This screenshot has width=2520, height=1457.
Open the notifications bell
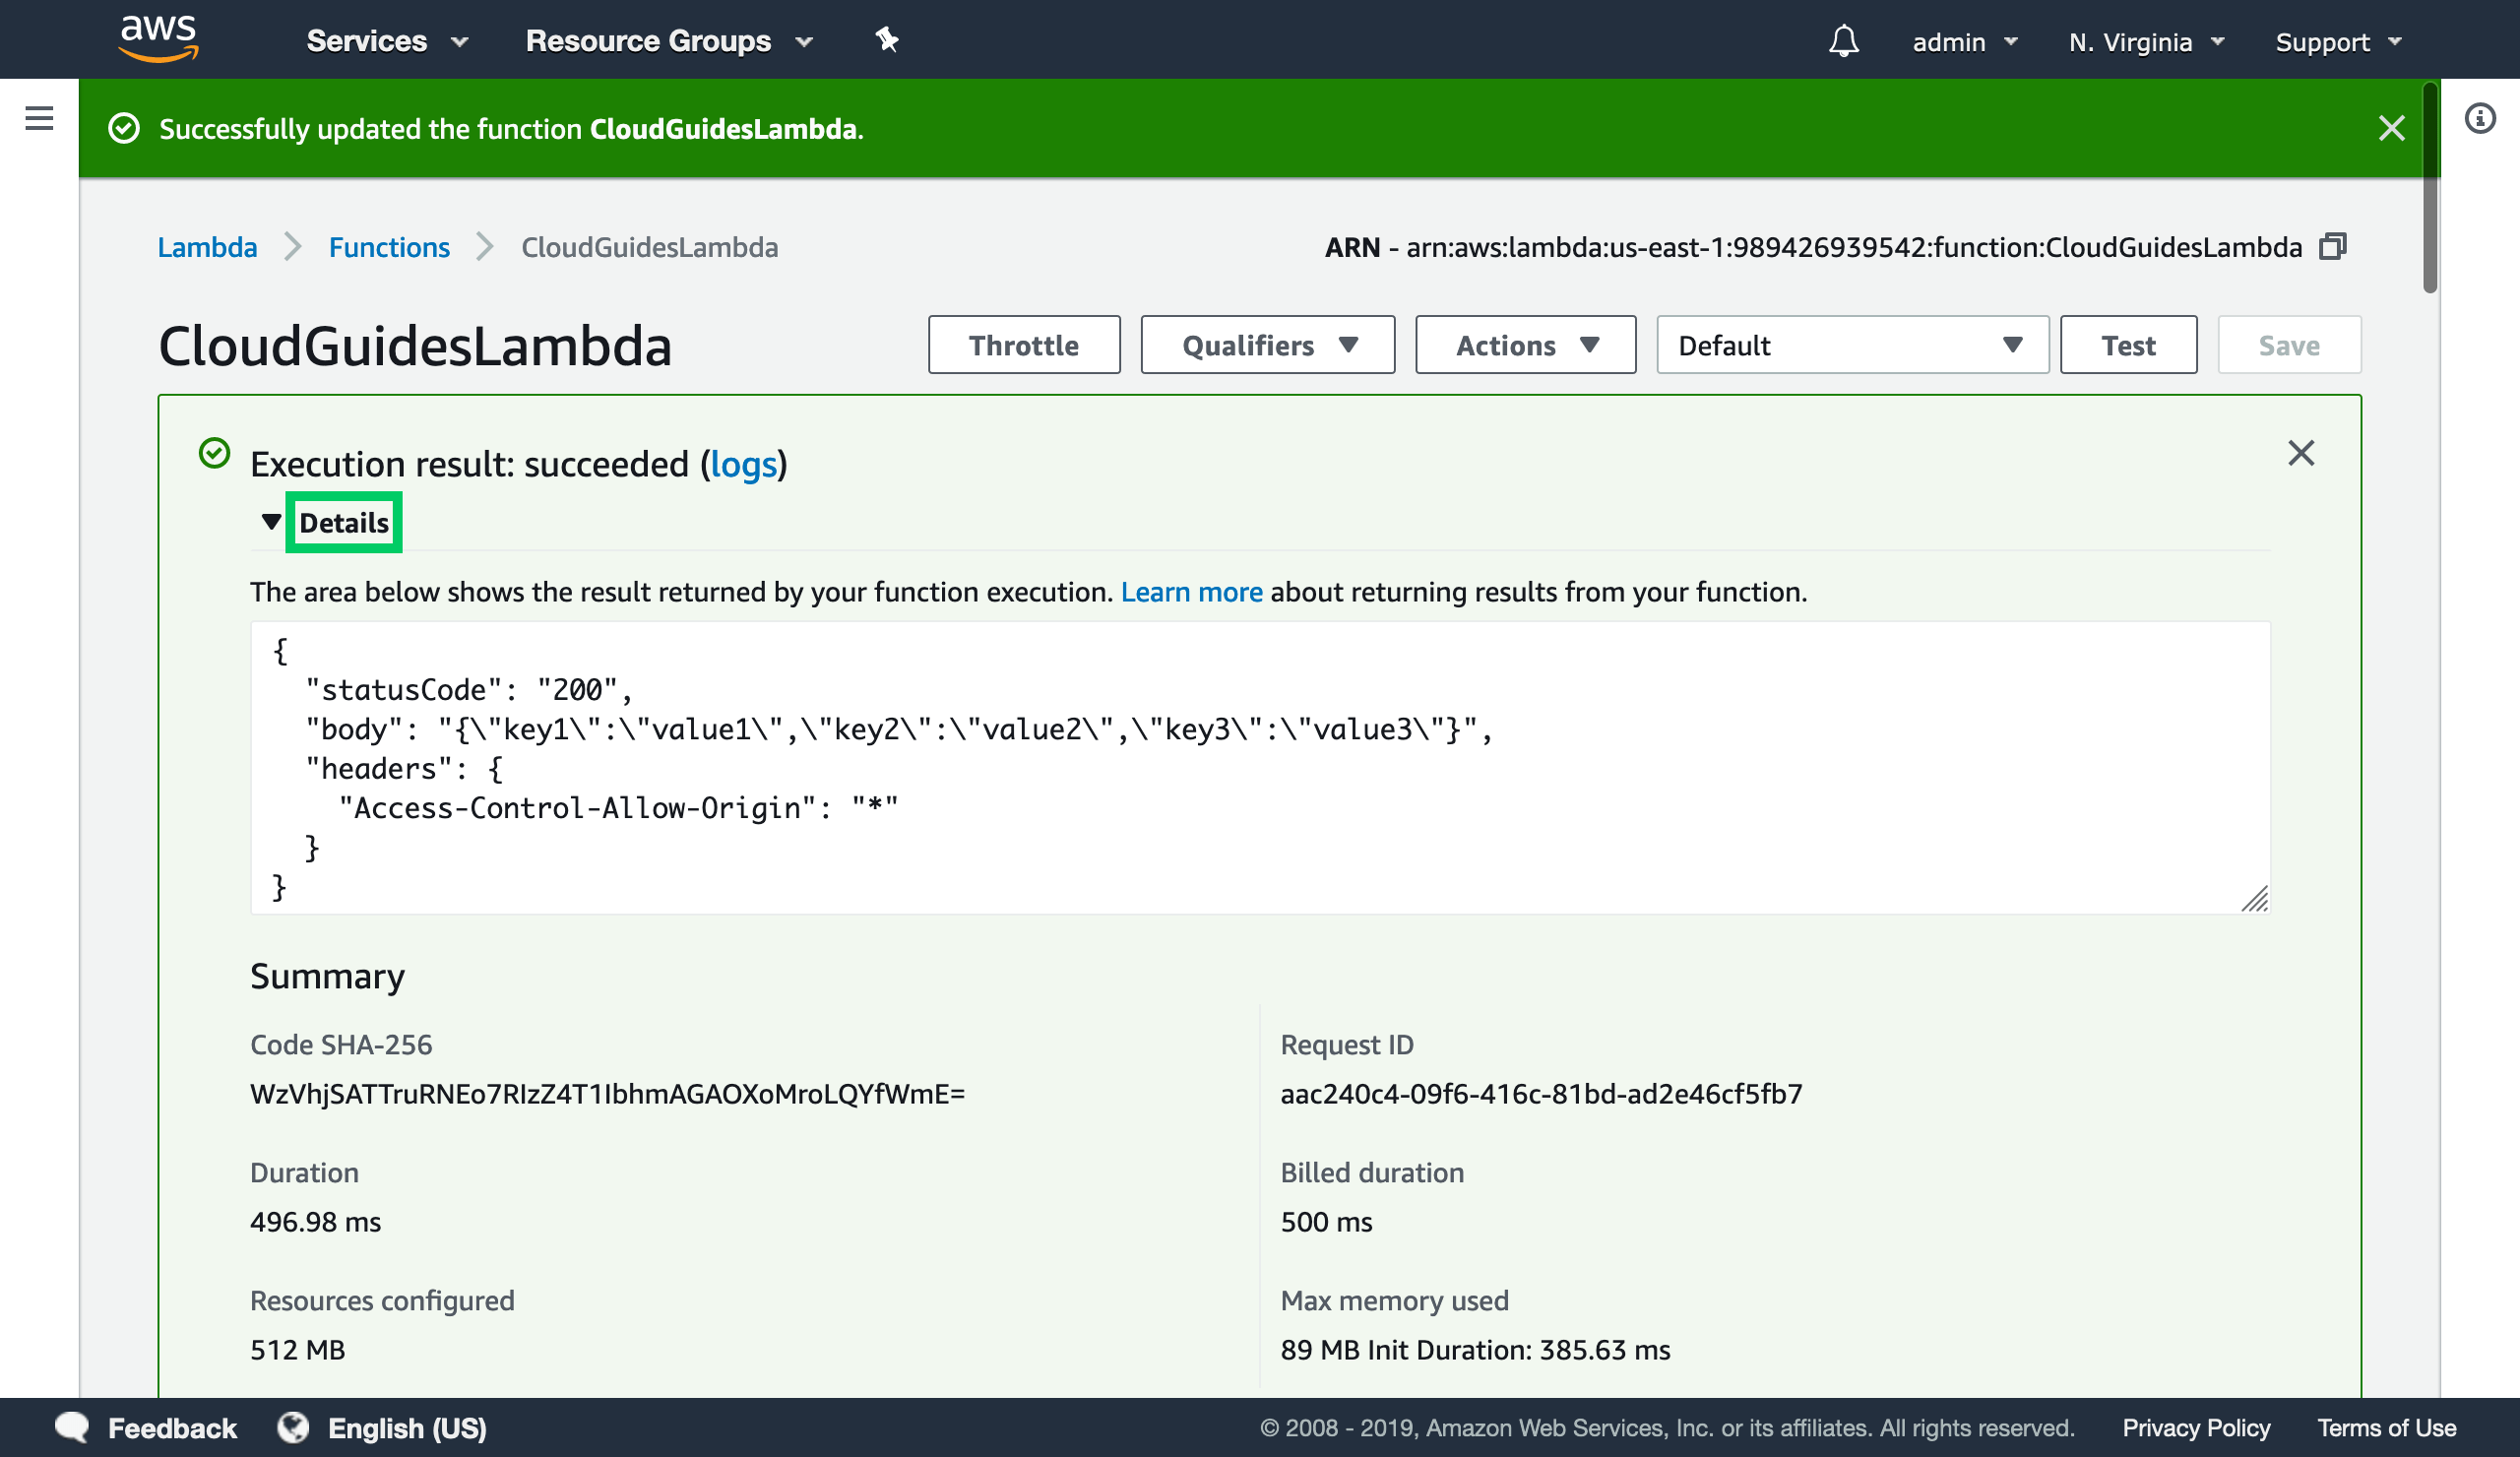[1843, 41]
